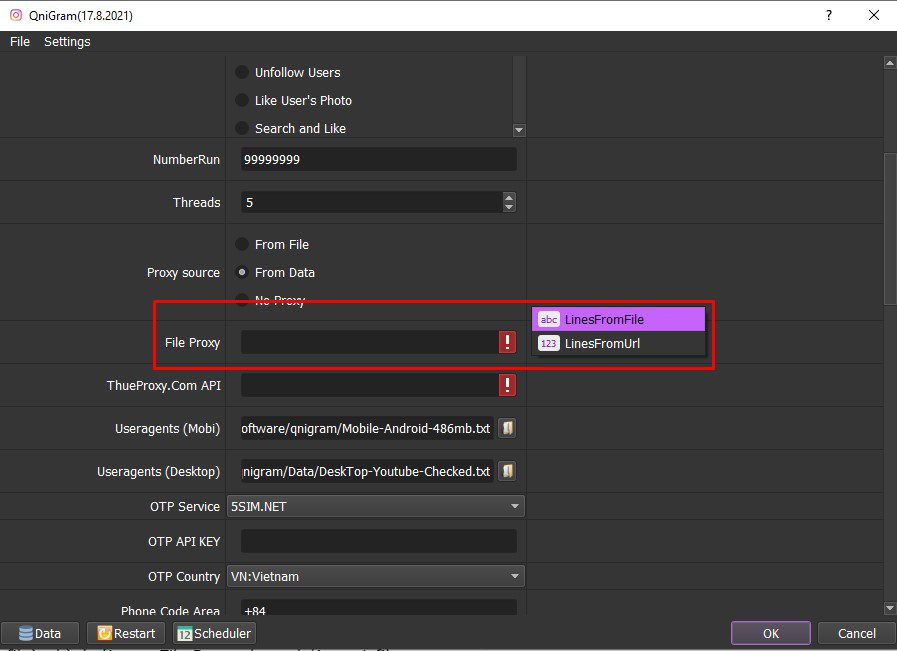Click the Scheduler button
The image size is (897, 651).
[x=214, y=633]
